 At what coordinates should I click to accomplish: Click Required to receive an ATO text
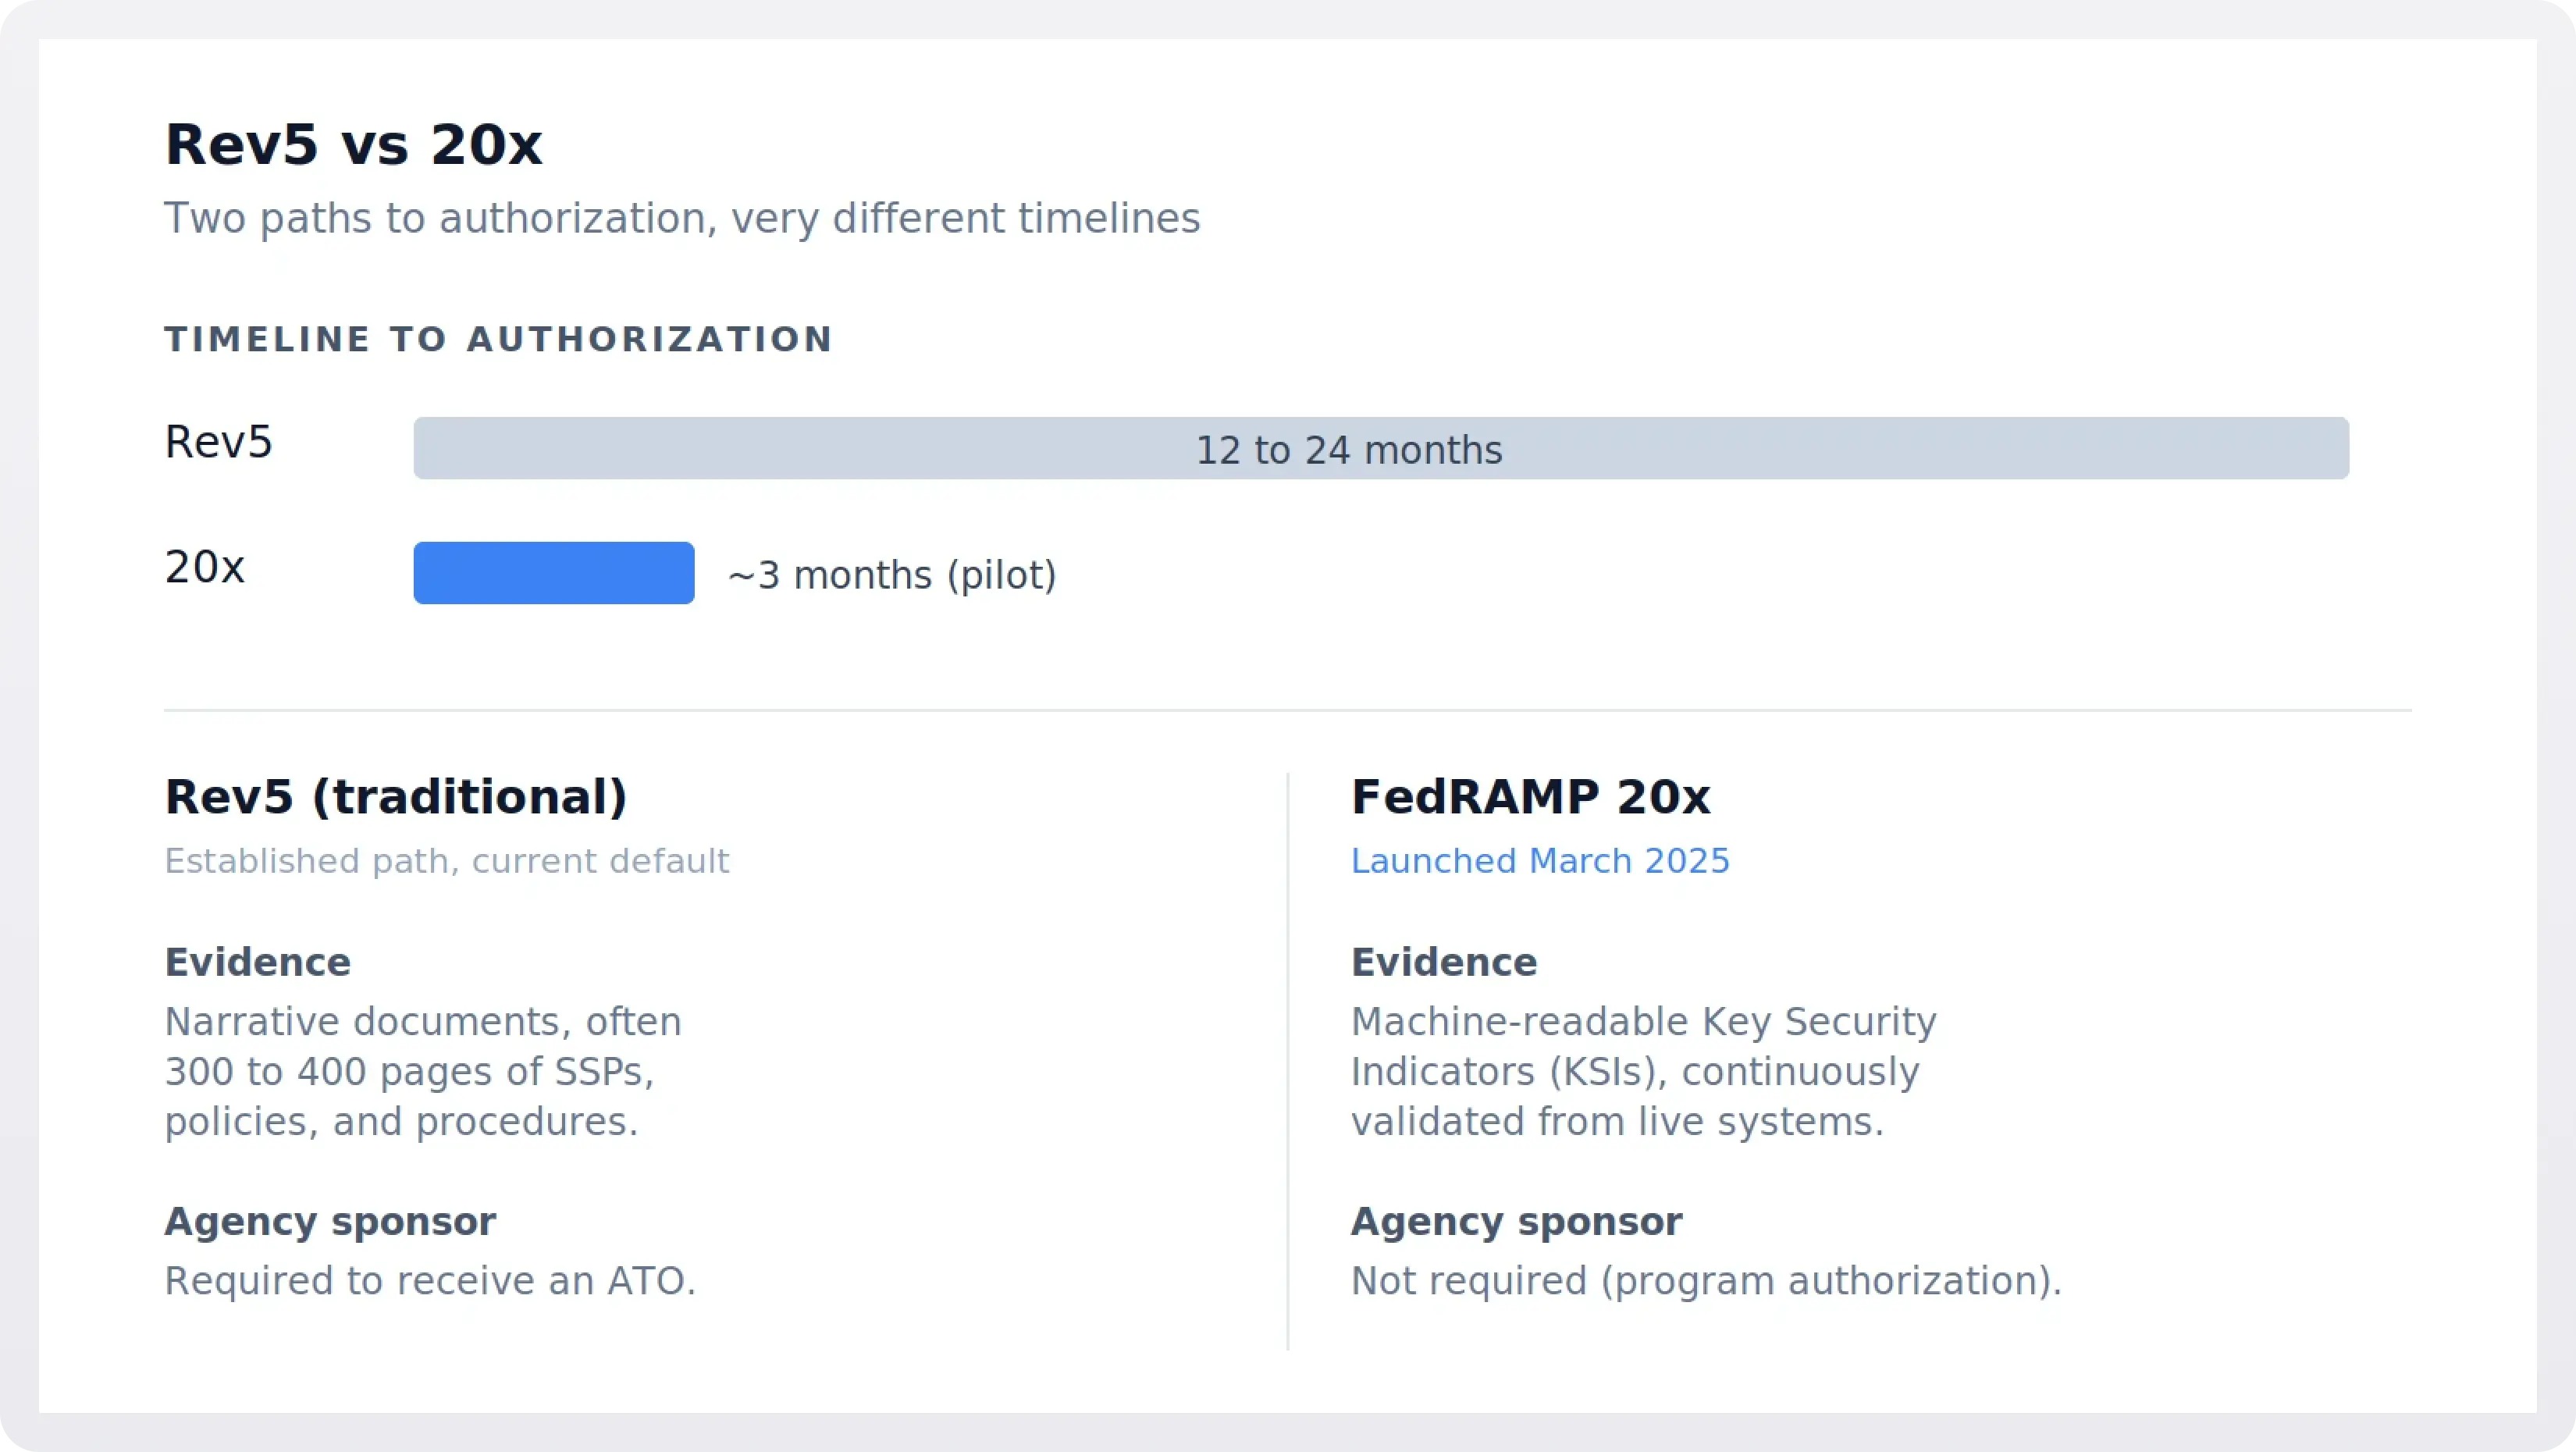429,1281
